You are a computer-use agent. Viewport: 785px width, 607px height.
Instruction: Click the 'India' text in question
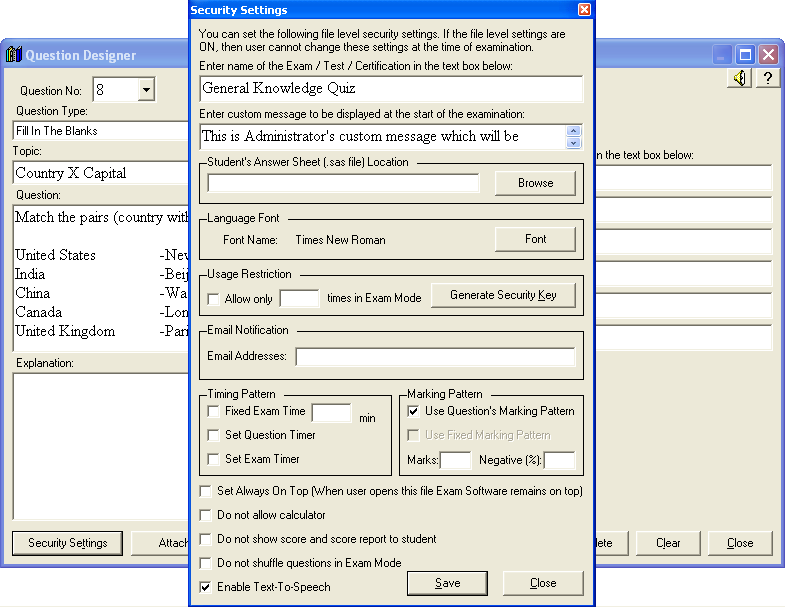point(30,274)
